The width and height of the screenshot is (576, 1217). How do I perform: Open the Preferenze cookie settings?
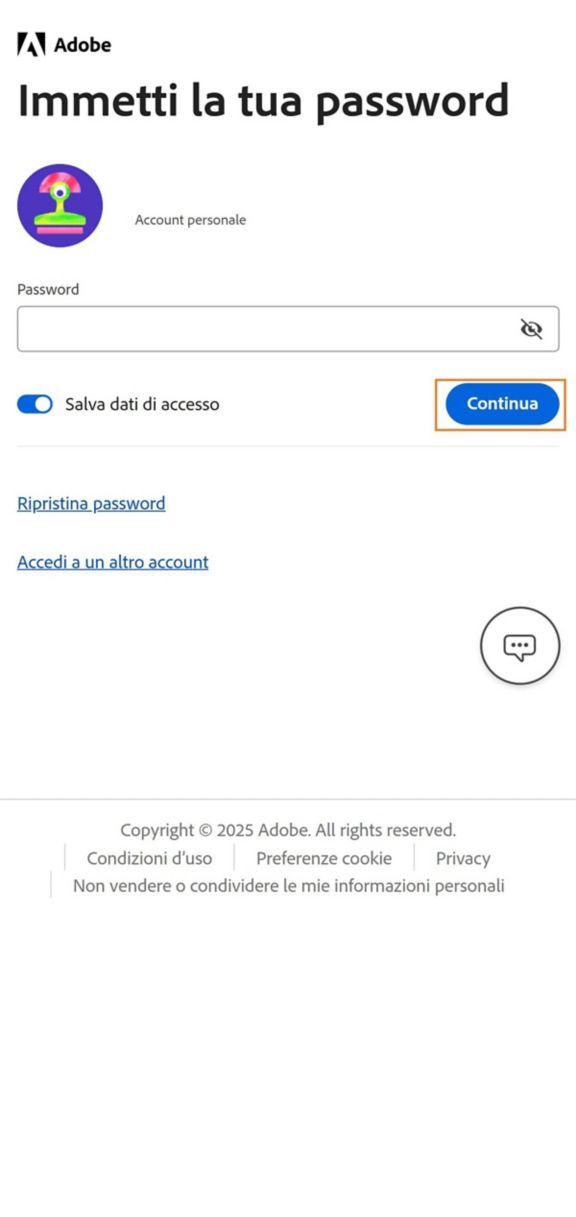click(324, 858)
